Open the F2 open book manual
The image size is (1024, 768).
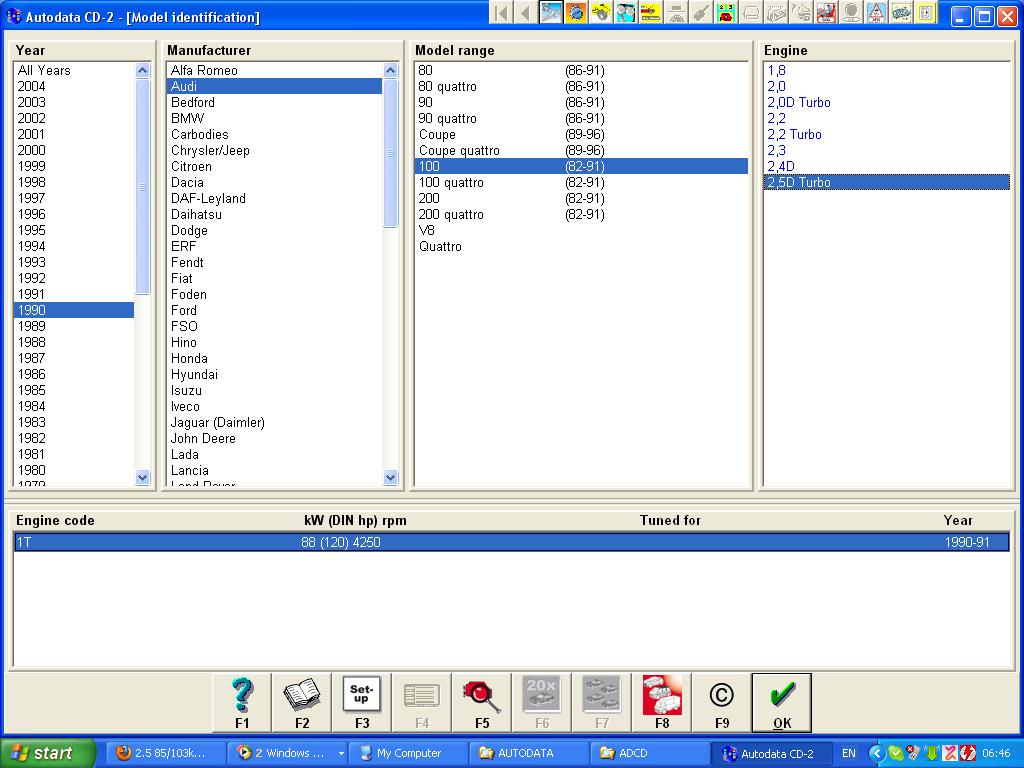[302, 703]
